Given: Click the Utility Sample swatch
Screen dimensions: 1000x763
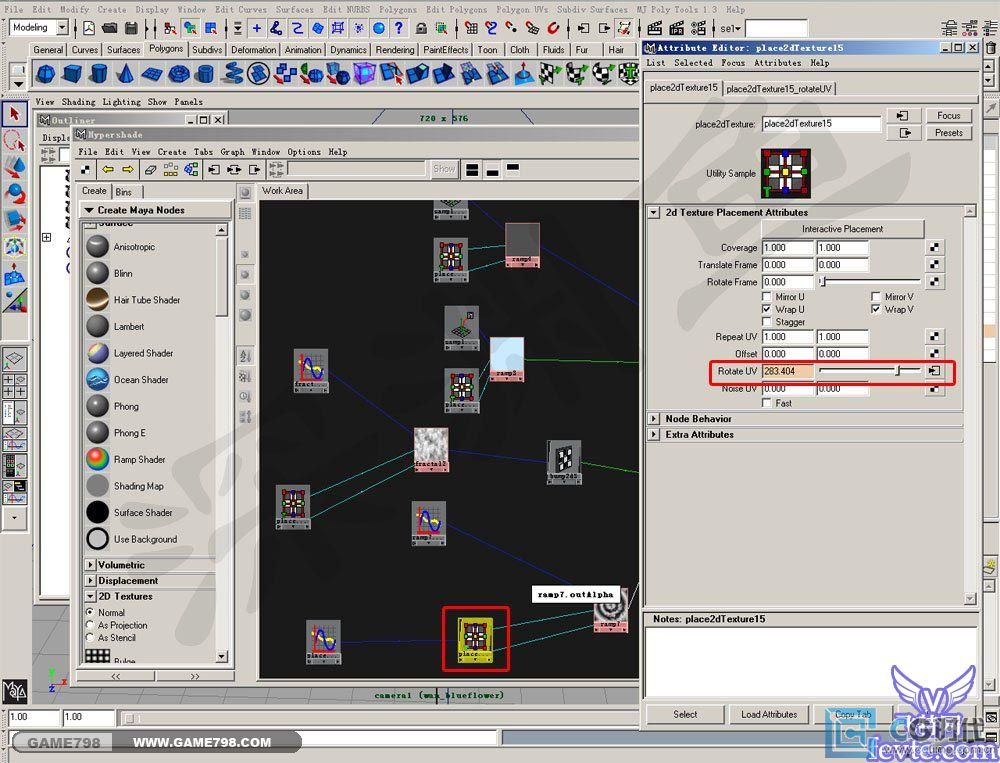Looking at the screenshot, I should 786,173.
